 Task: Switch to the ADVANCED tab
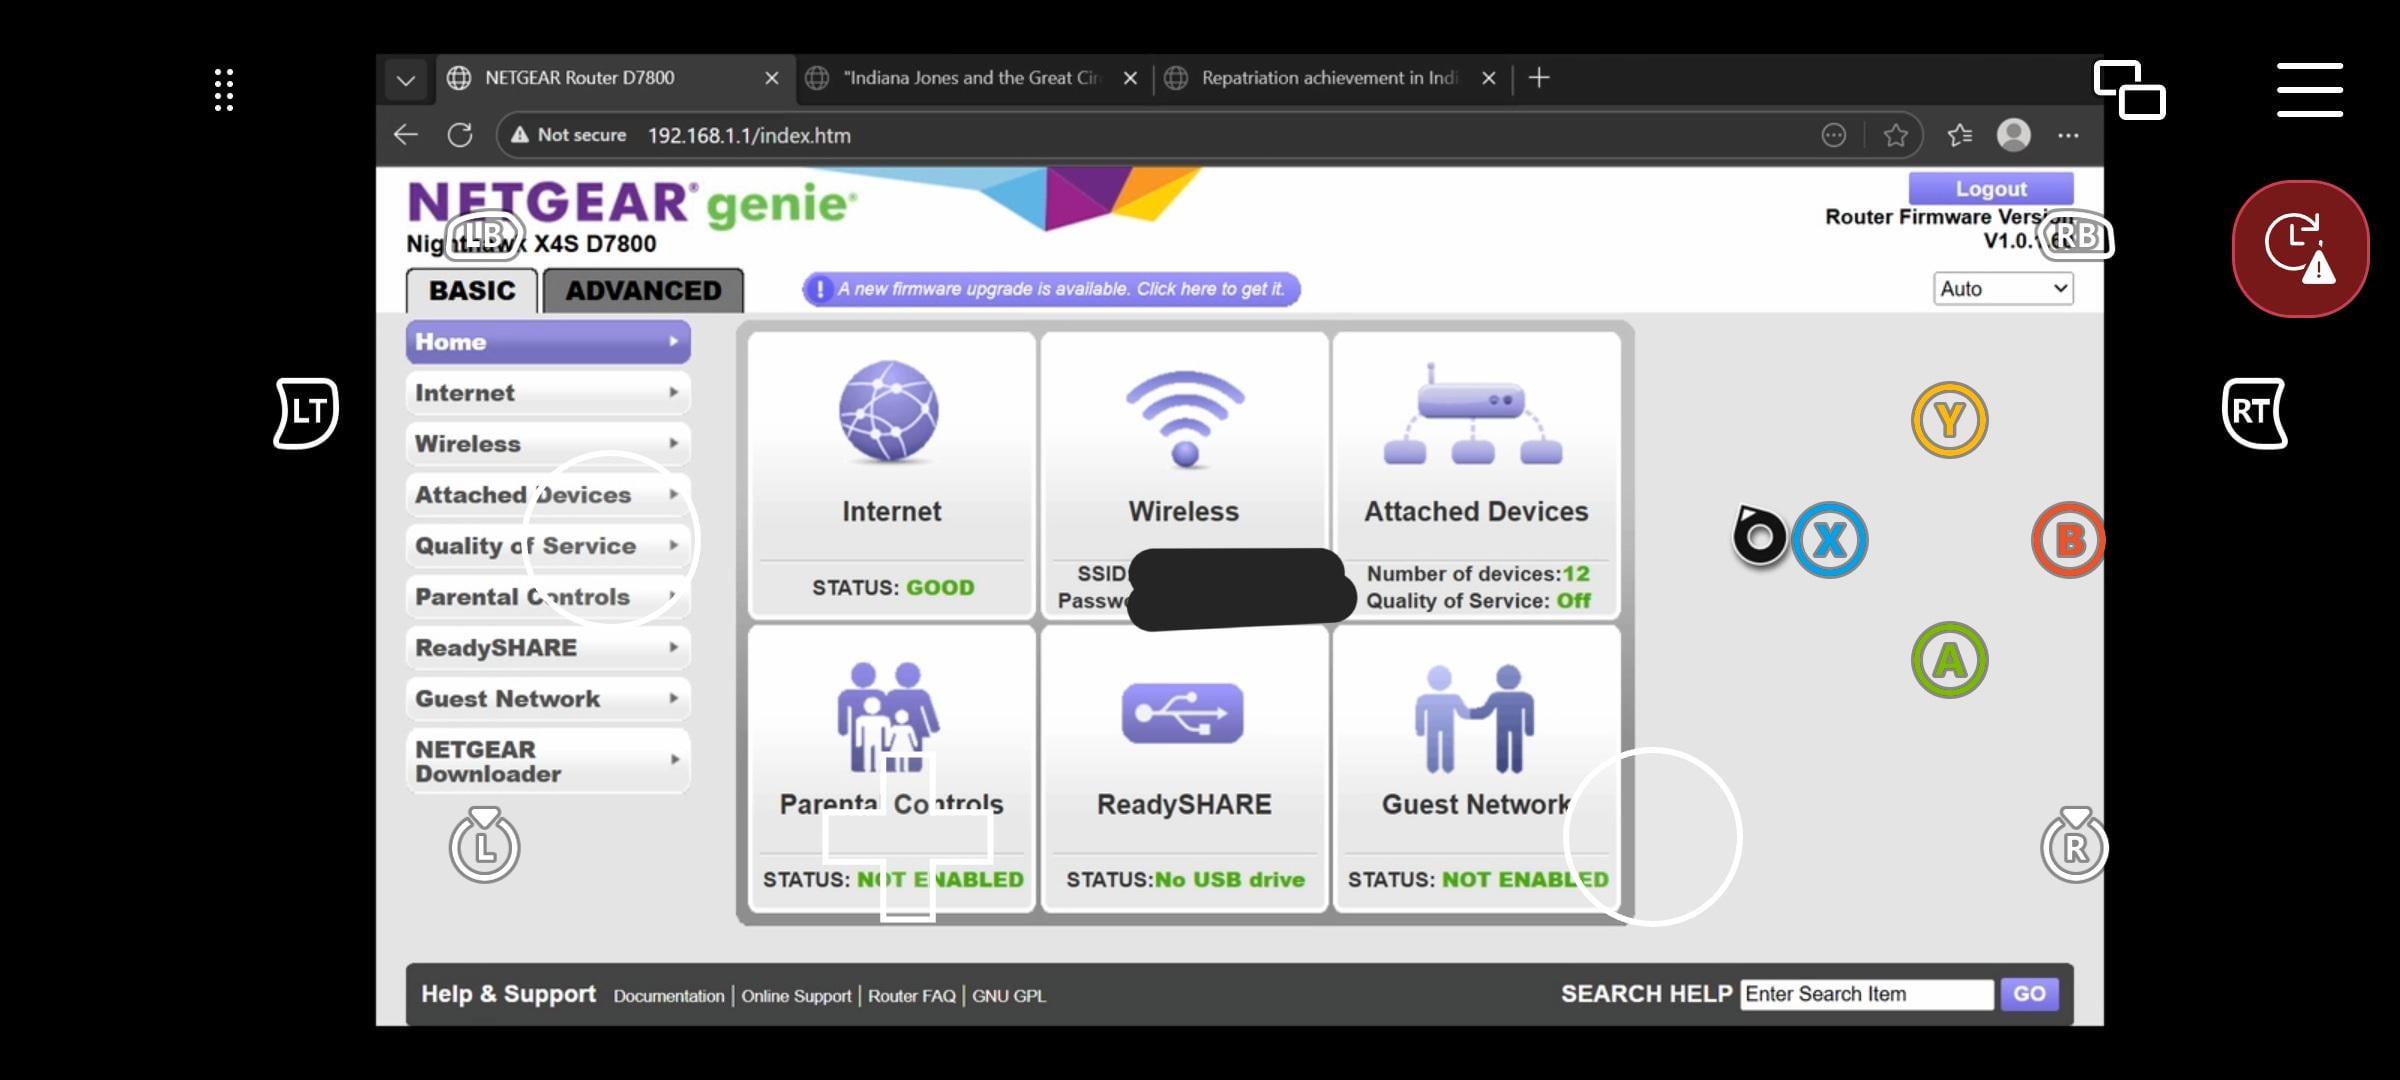[x=643, y=291]
